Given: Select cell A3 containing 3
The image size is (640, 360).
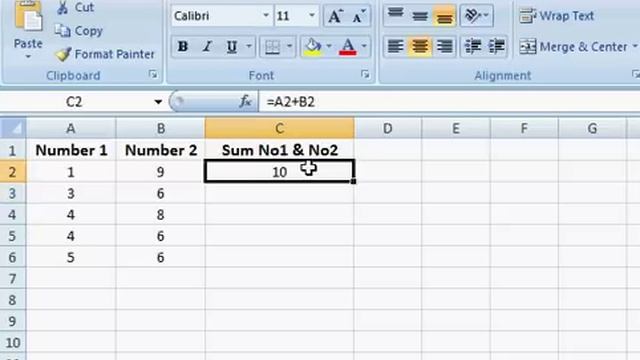Looking at the screenshot, I should click(71, 193).
